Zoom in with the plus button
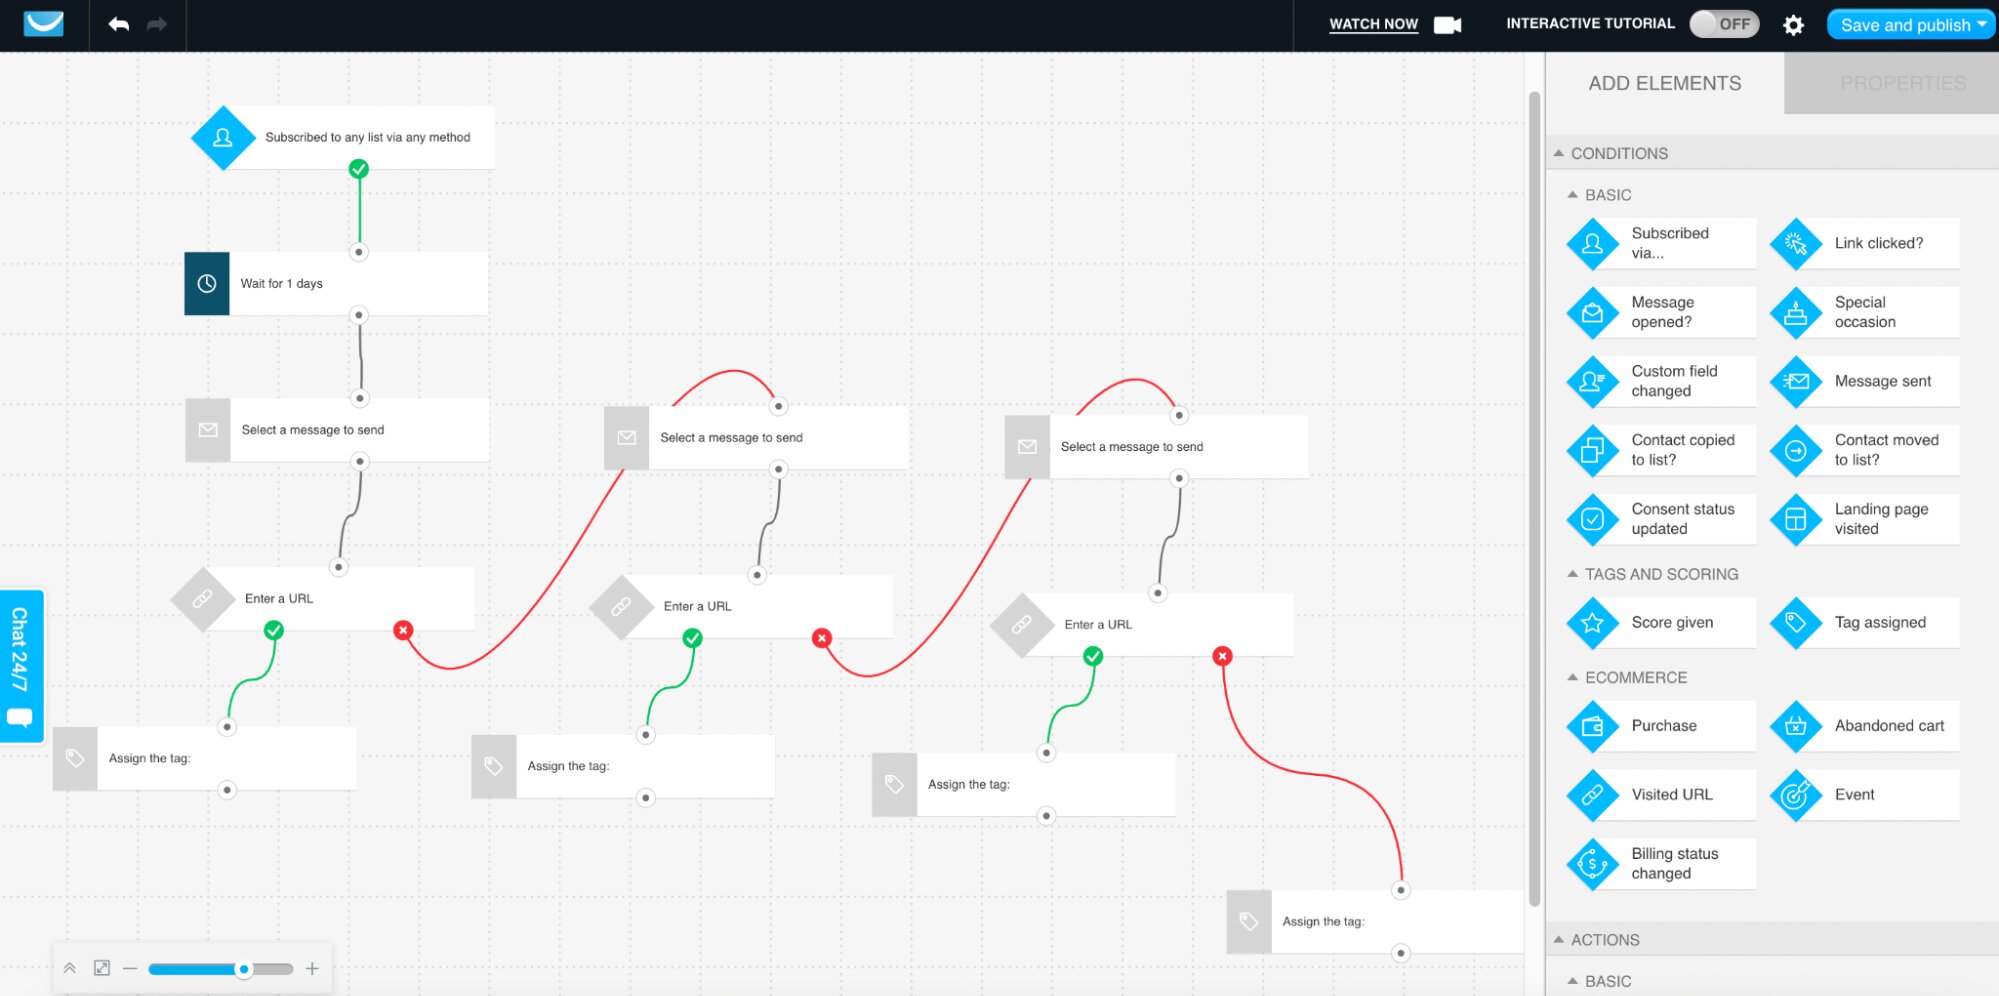This screenshot has width=1999, height=996. (312, 968)
